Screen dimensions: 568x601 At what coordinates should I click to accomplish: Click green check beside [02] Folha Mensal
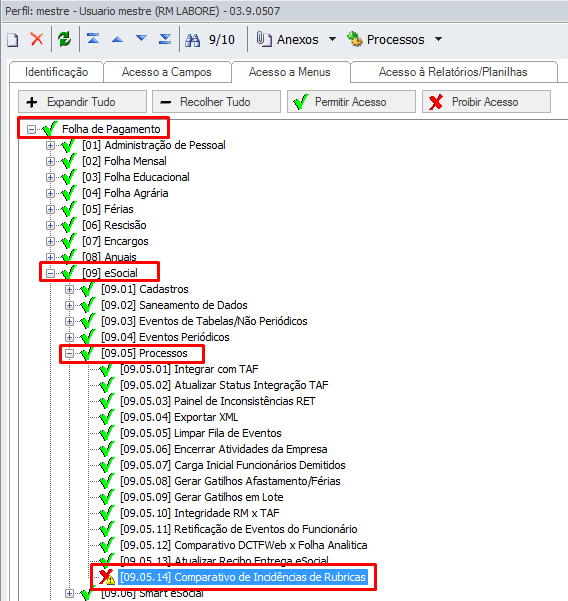click(69, 161)
